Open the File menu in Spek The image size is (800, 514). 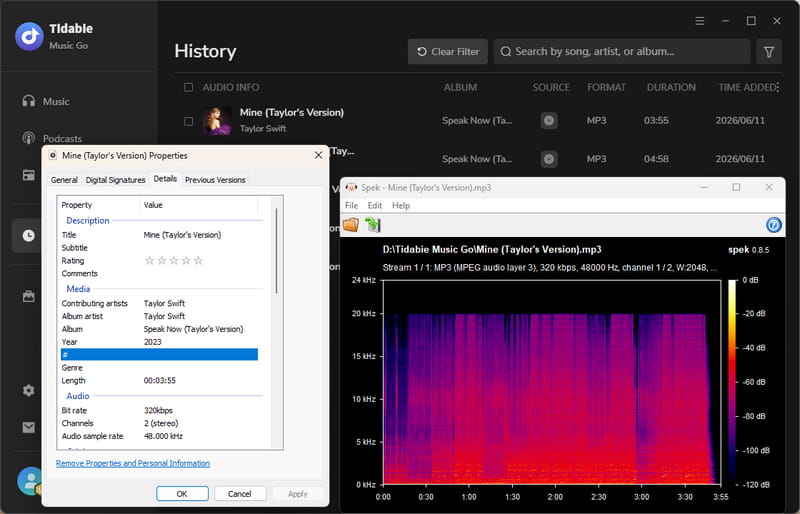(351, 205)
